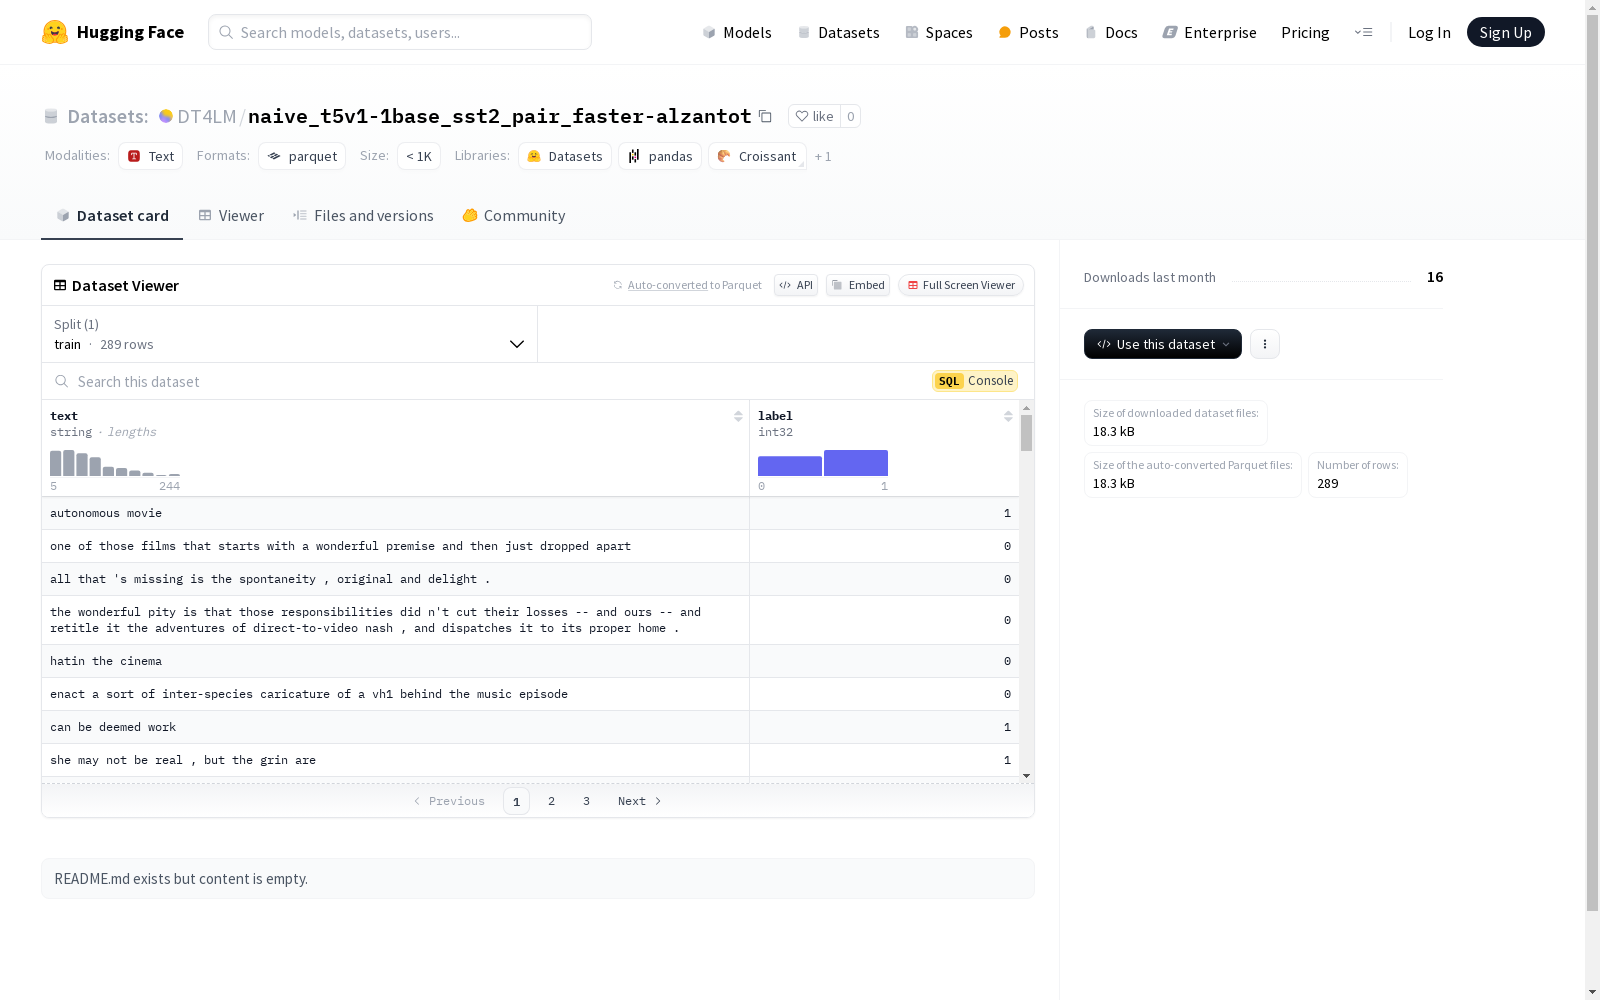Click the search magnifier icon in dataset search
Image resolution: width=1600 pixels, height=1000 pixels.
click(62, 381)
